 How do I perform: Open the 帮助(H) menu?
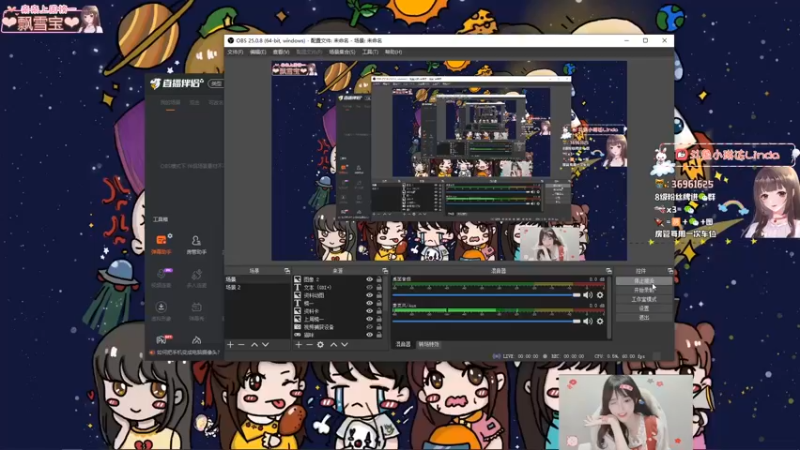pyautogui.click(x=393, y=52)
